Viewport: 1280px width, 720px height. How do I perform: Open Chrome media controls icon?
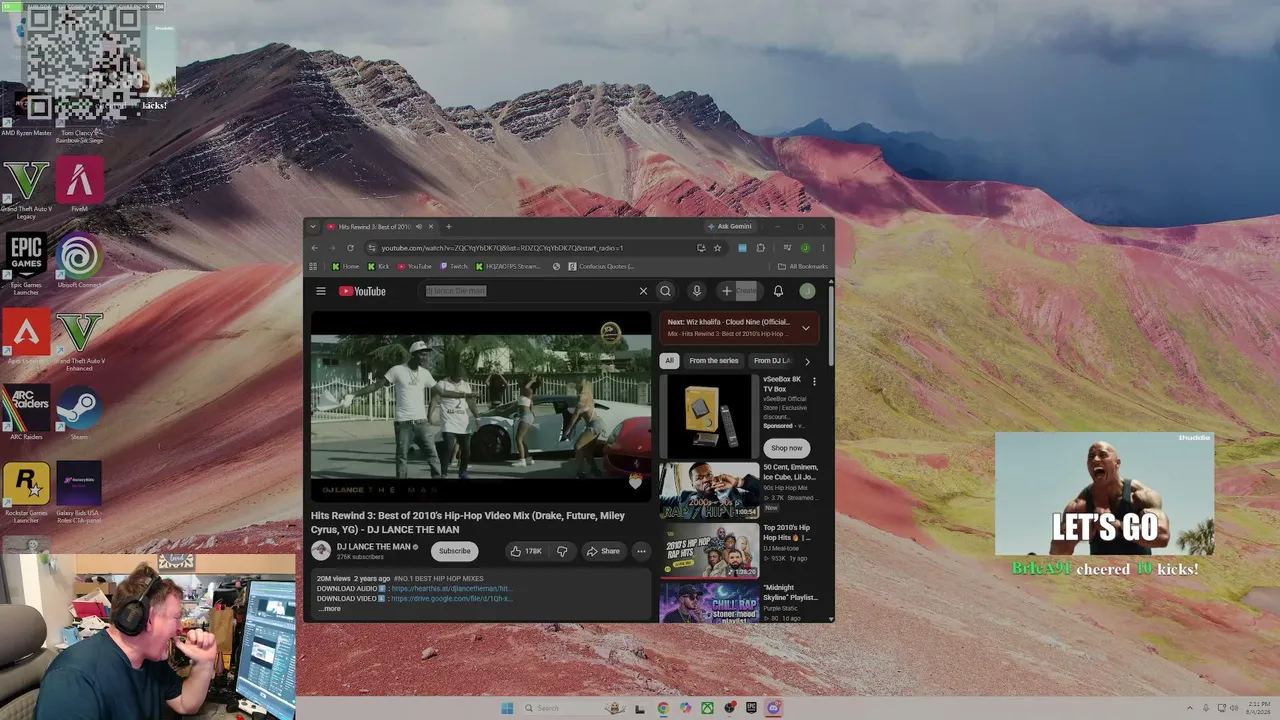pos(788,248)
